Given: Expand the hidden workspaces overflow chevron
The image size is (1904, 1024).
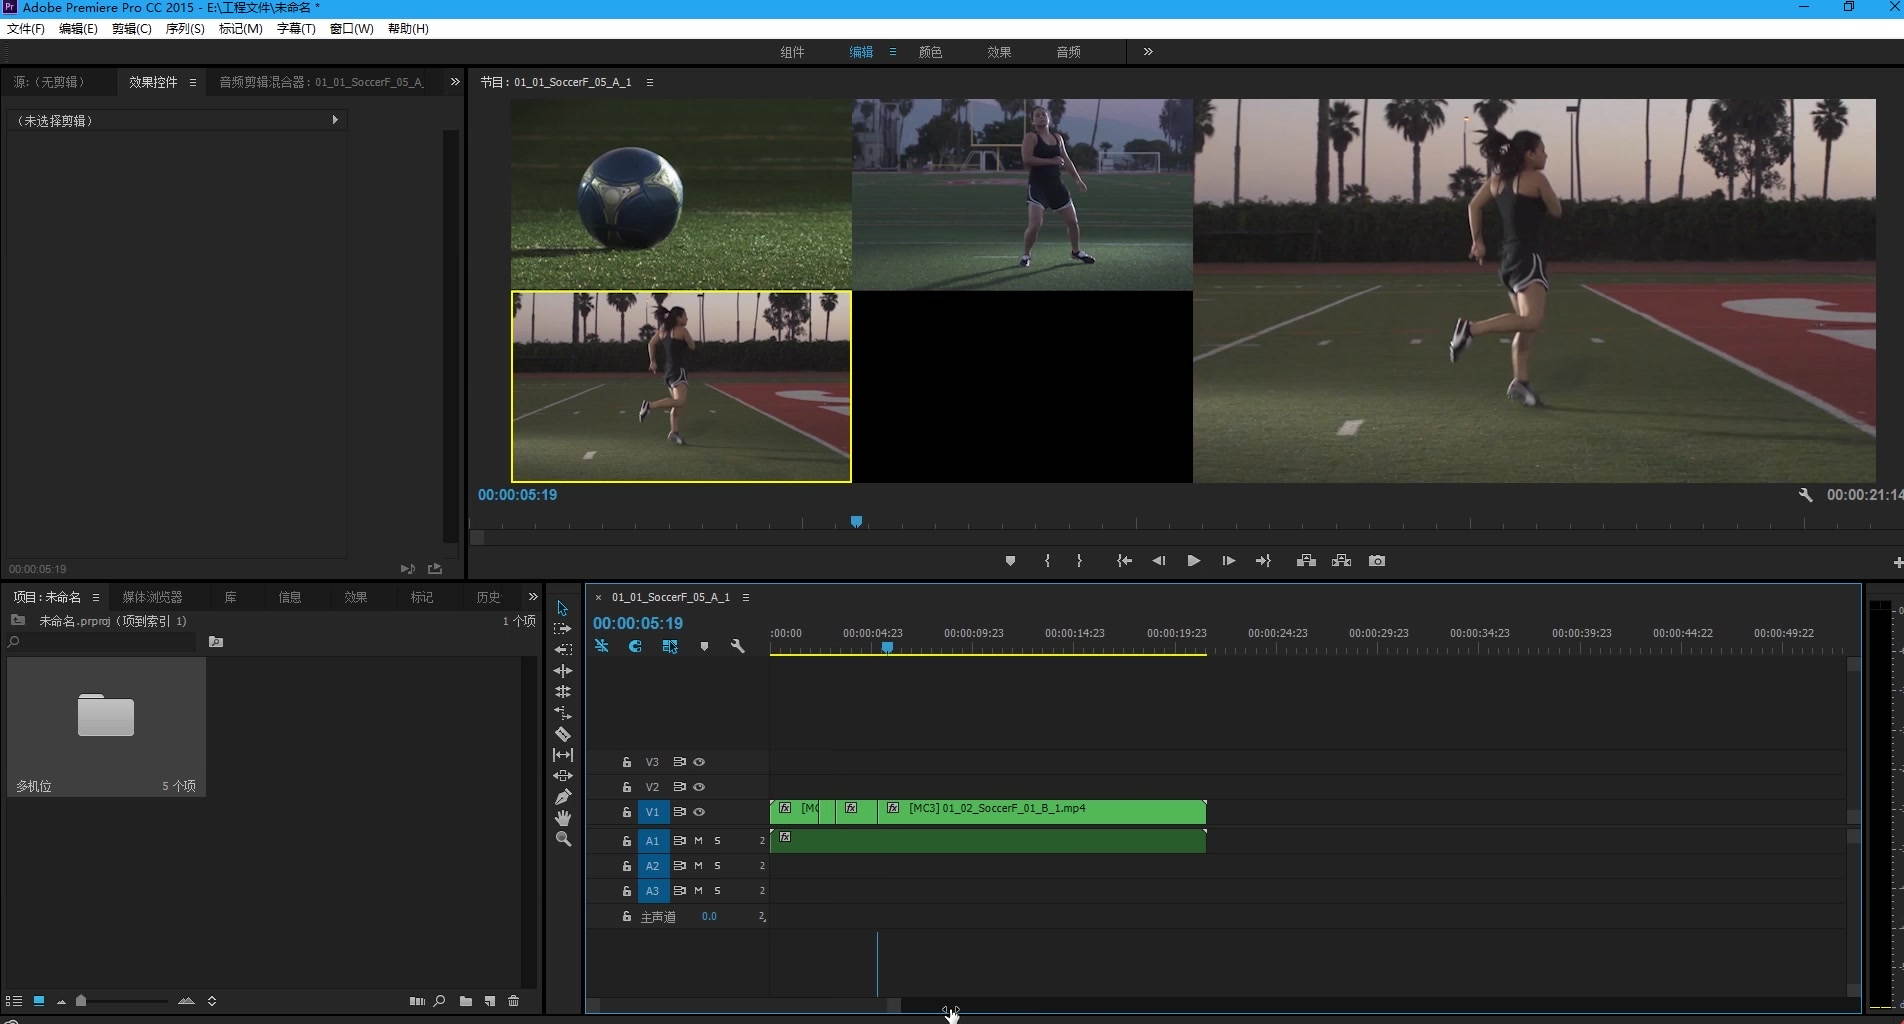Looking at the screenshot, I should coord(1148,52).
